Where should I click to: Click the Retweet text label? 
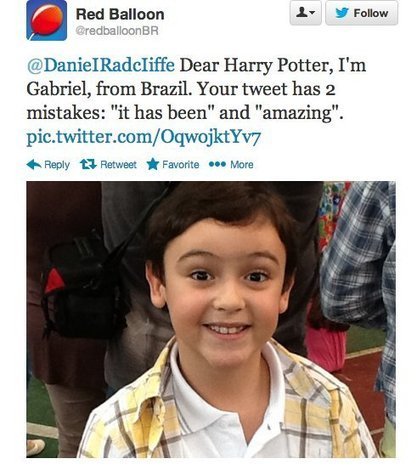point(118,164)
